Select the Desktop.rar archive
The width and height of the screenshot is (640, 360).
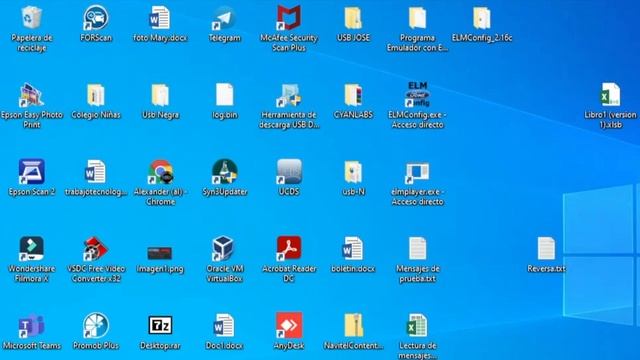click(x=160, y=325)
